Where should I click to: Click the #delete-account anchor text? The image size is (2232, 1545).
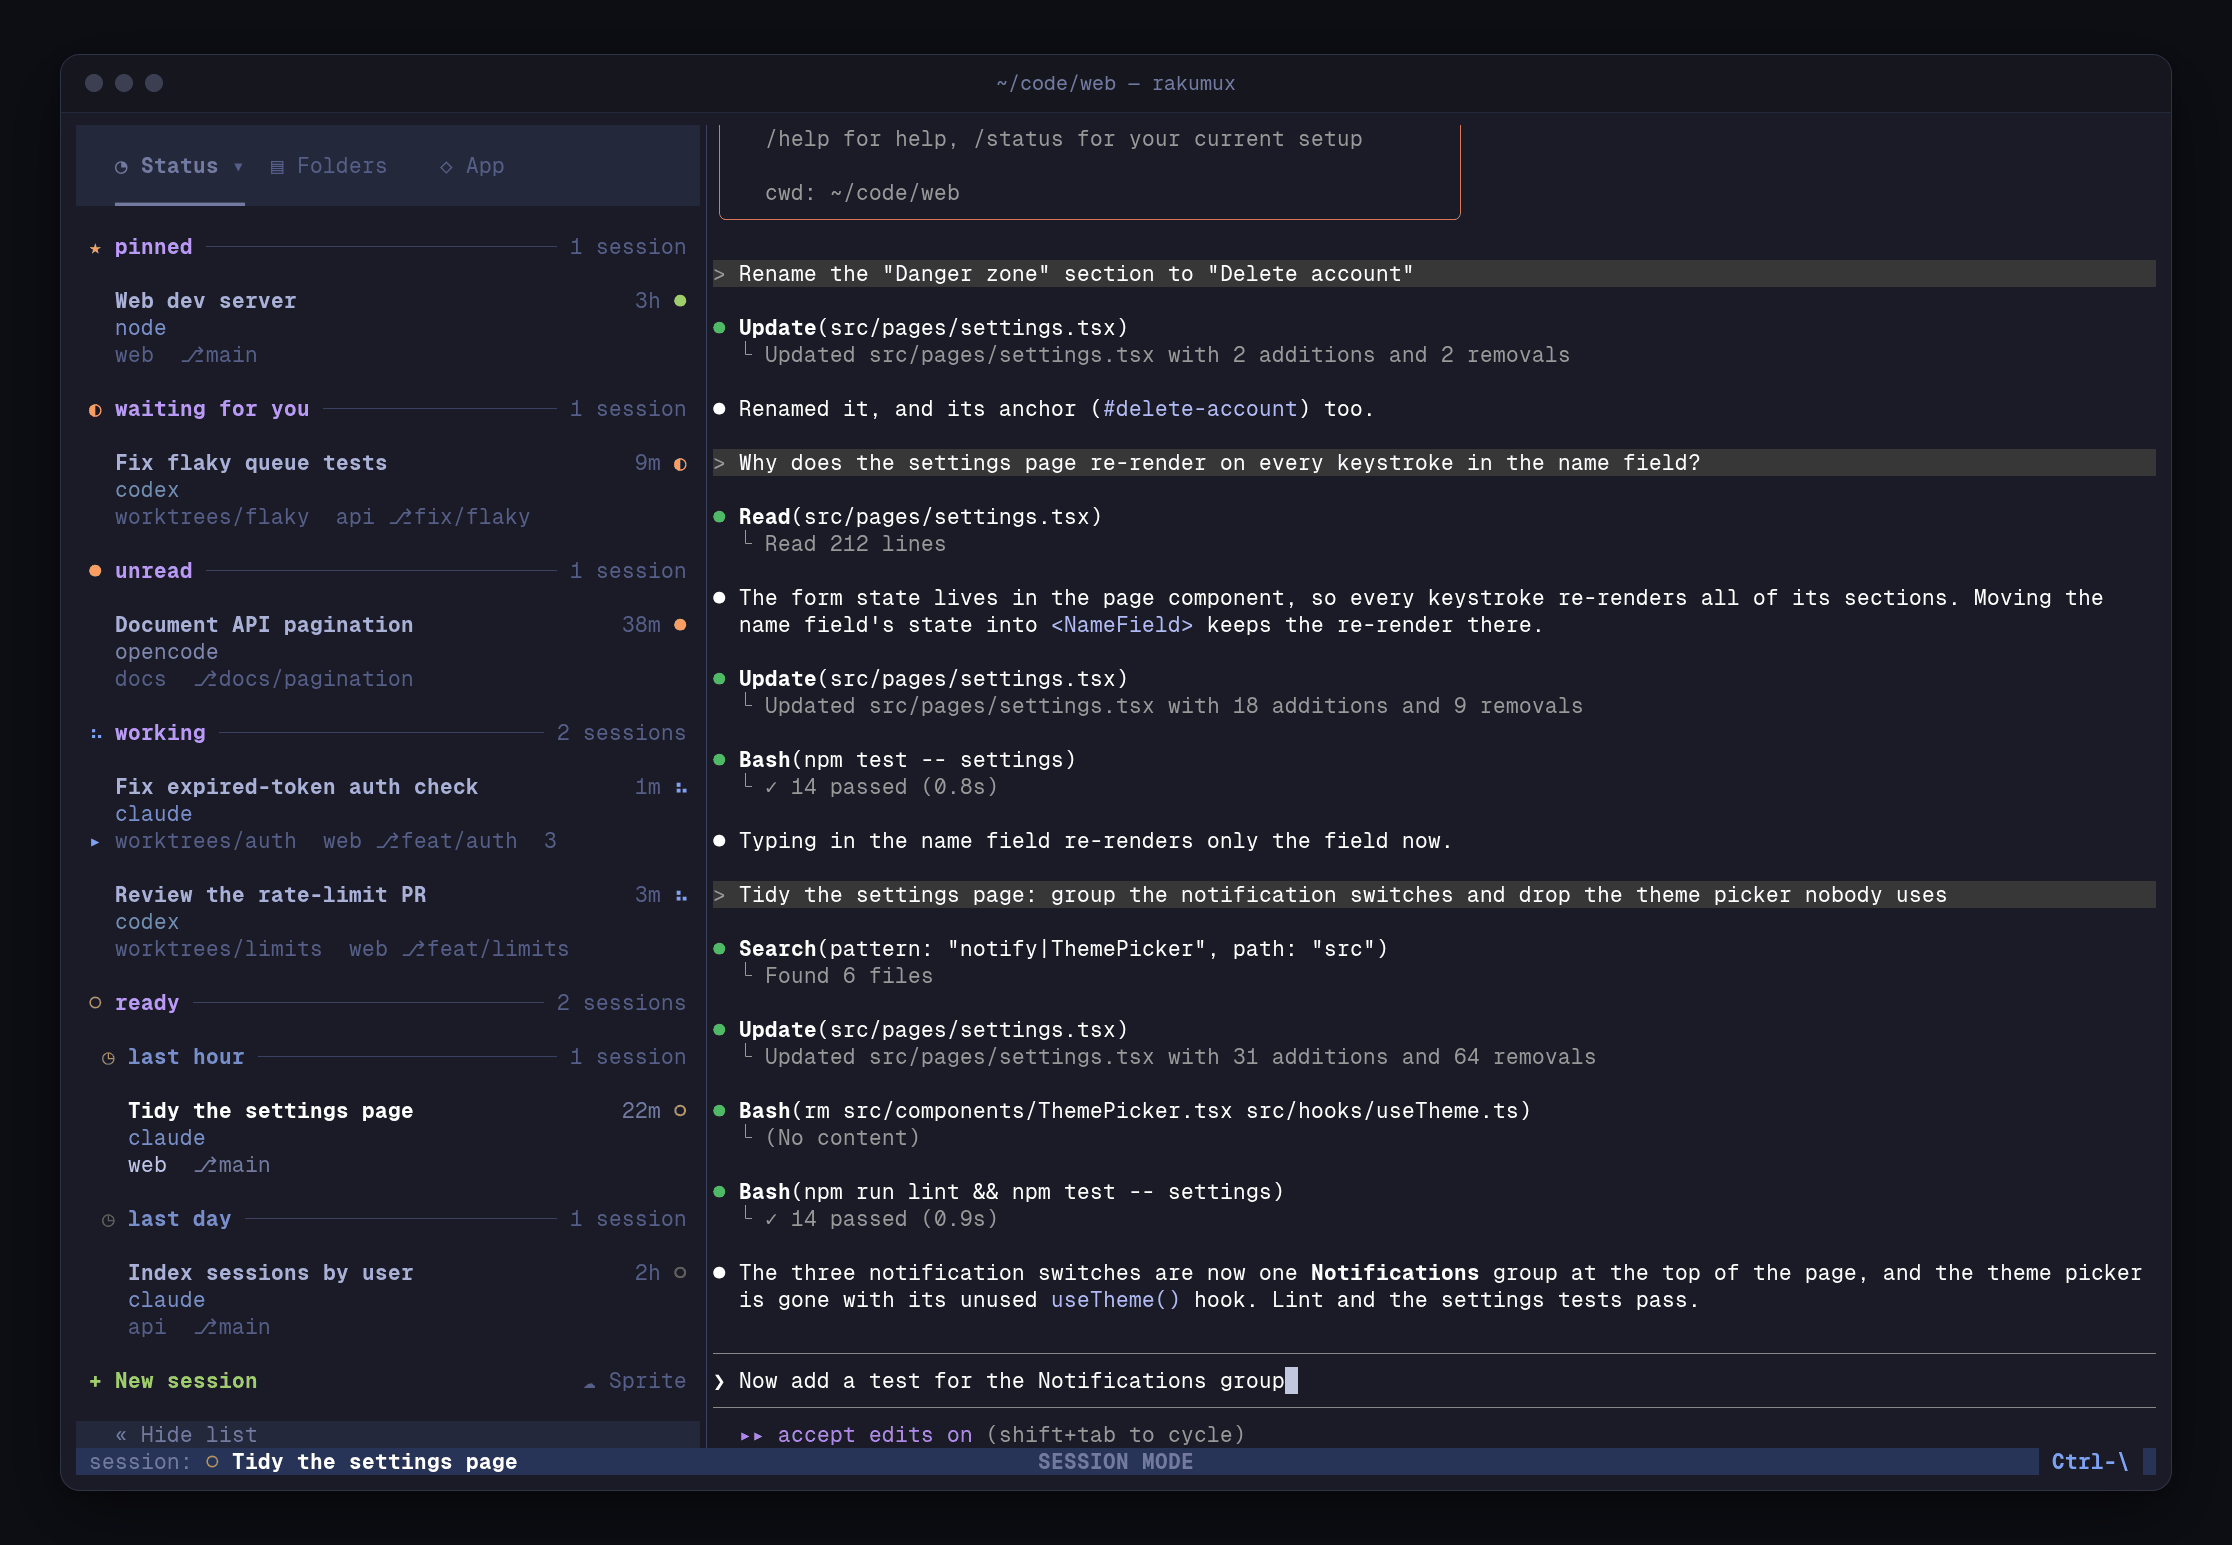pos(1200,409)
